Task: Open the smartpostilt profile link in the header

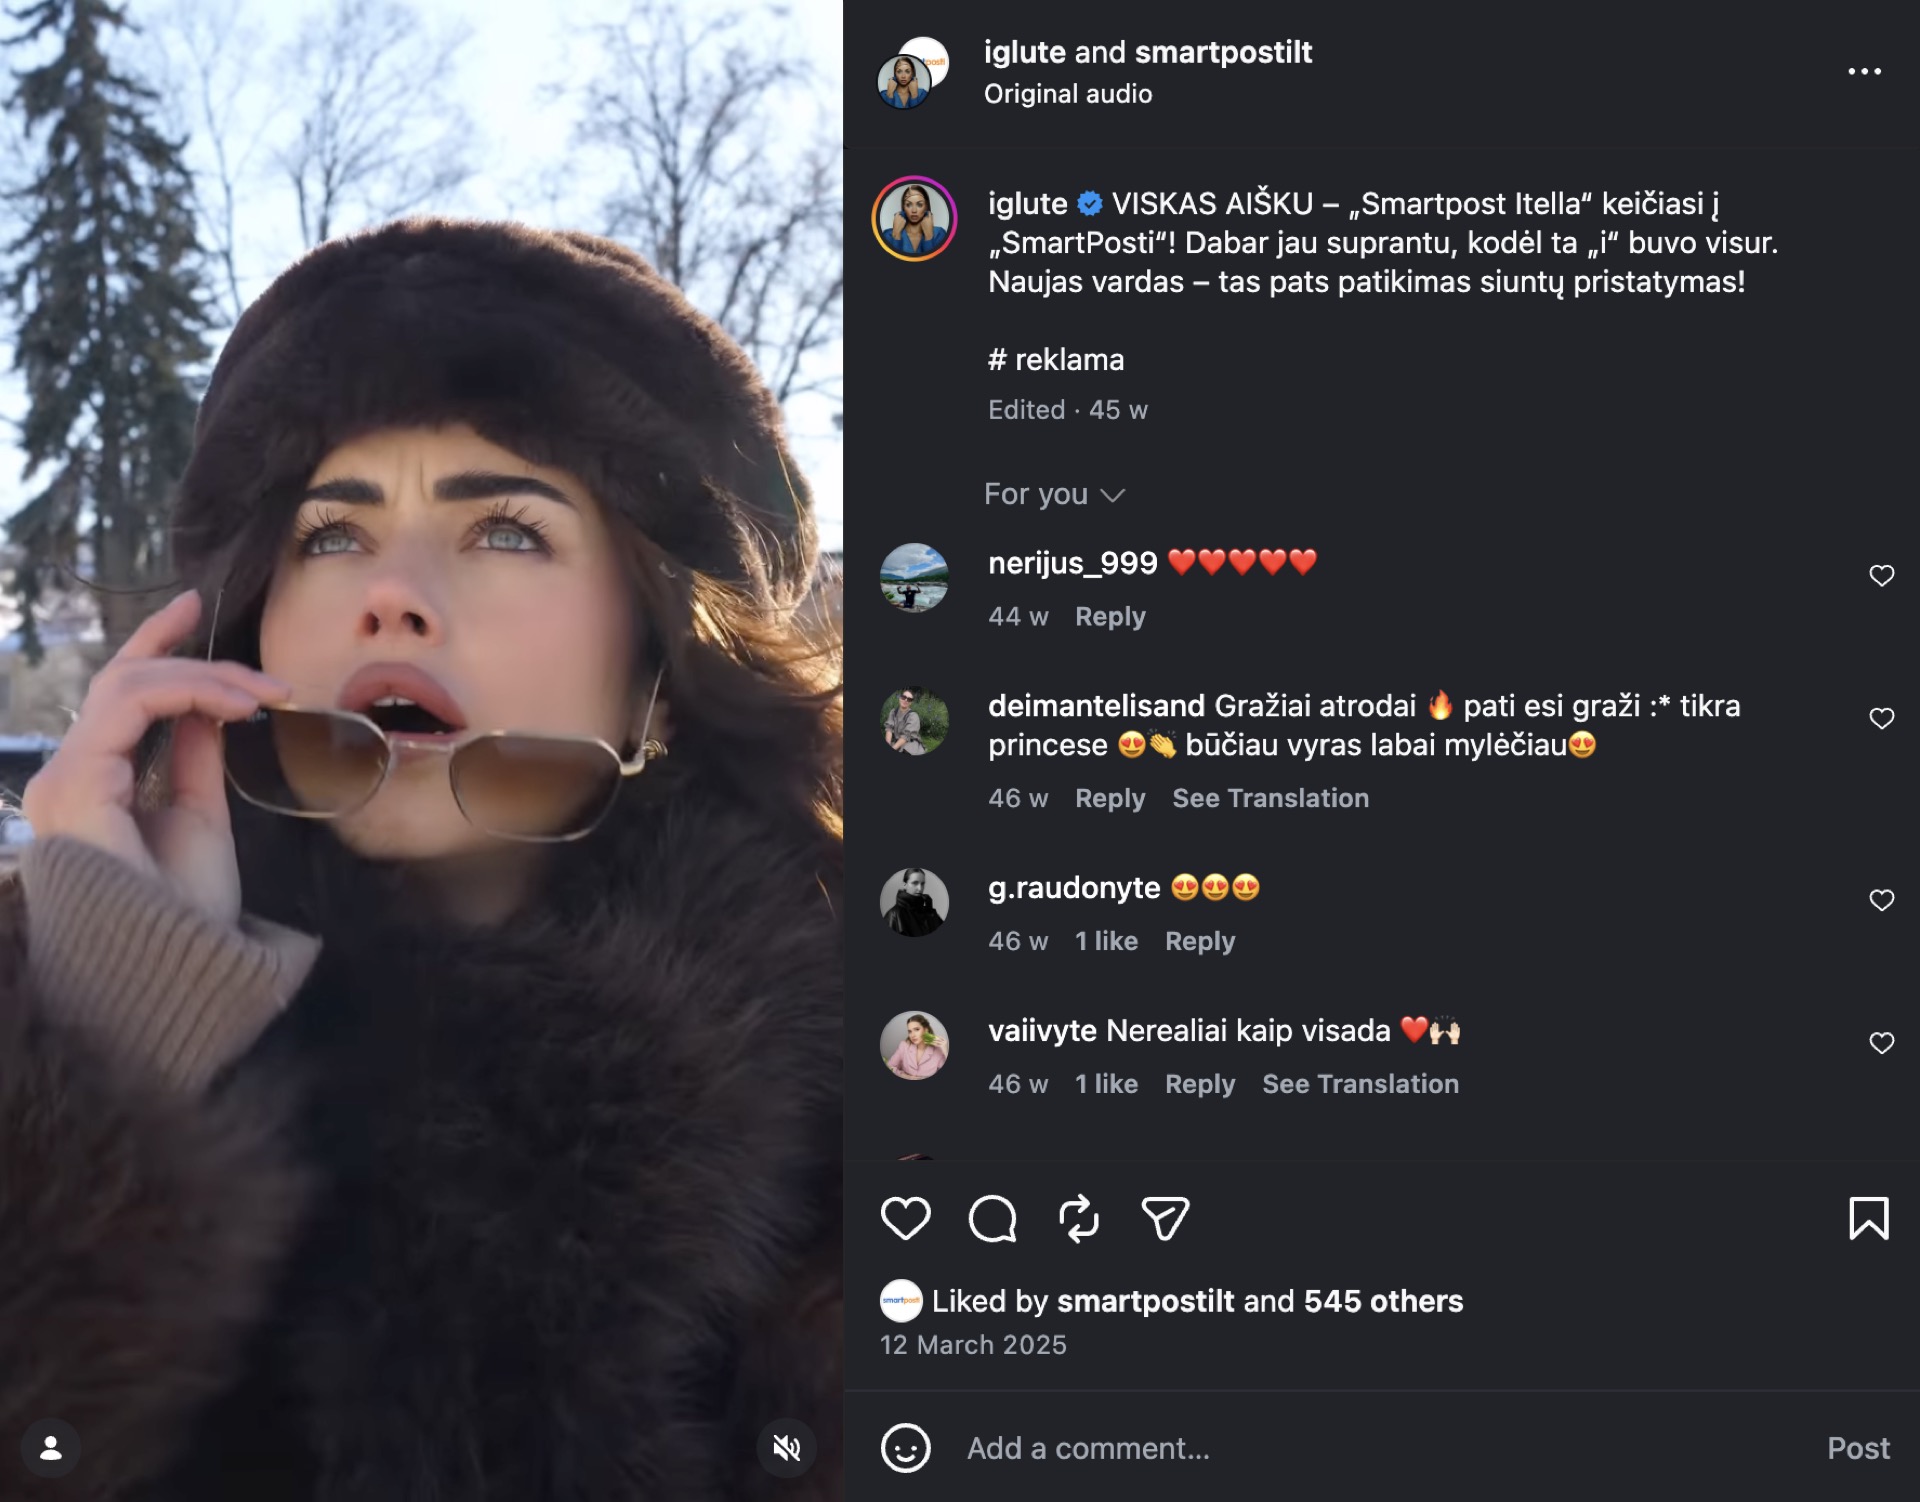Action: tap(1224, 52)
